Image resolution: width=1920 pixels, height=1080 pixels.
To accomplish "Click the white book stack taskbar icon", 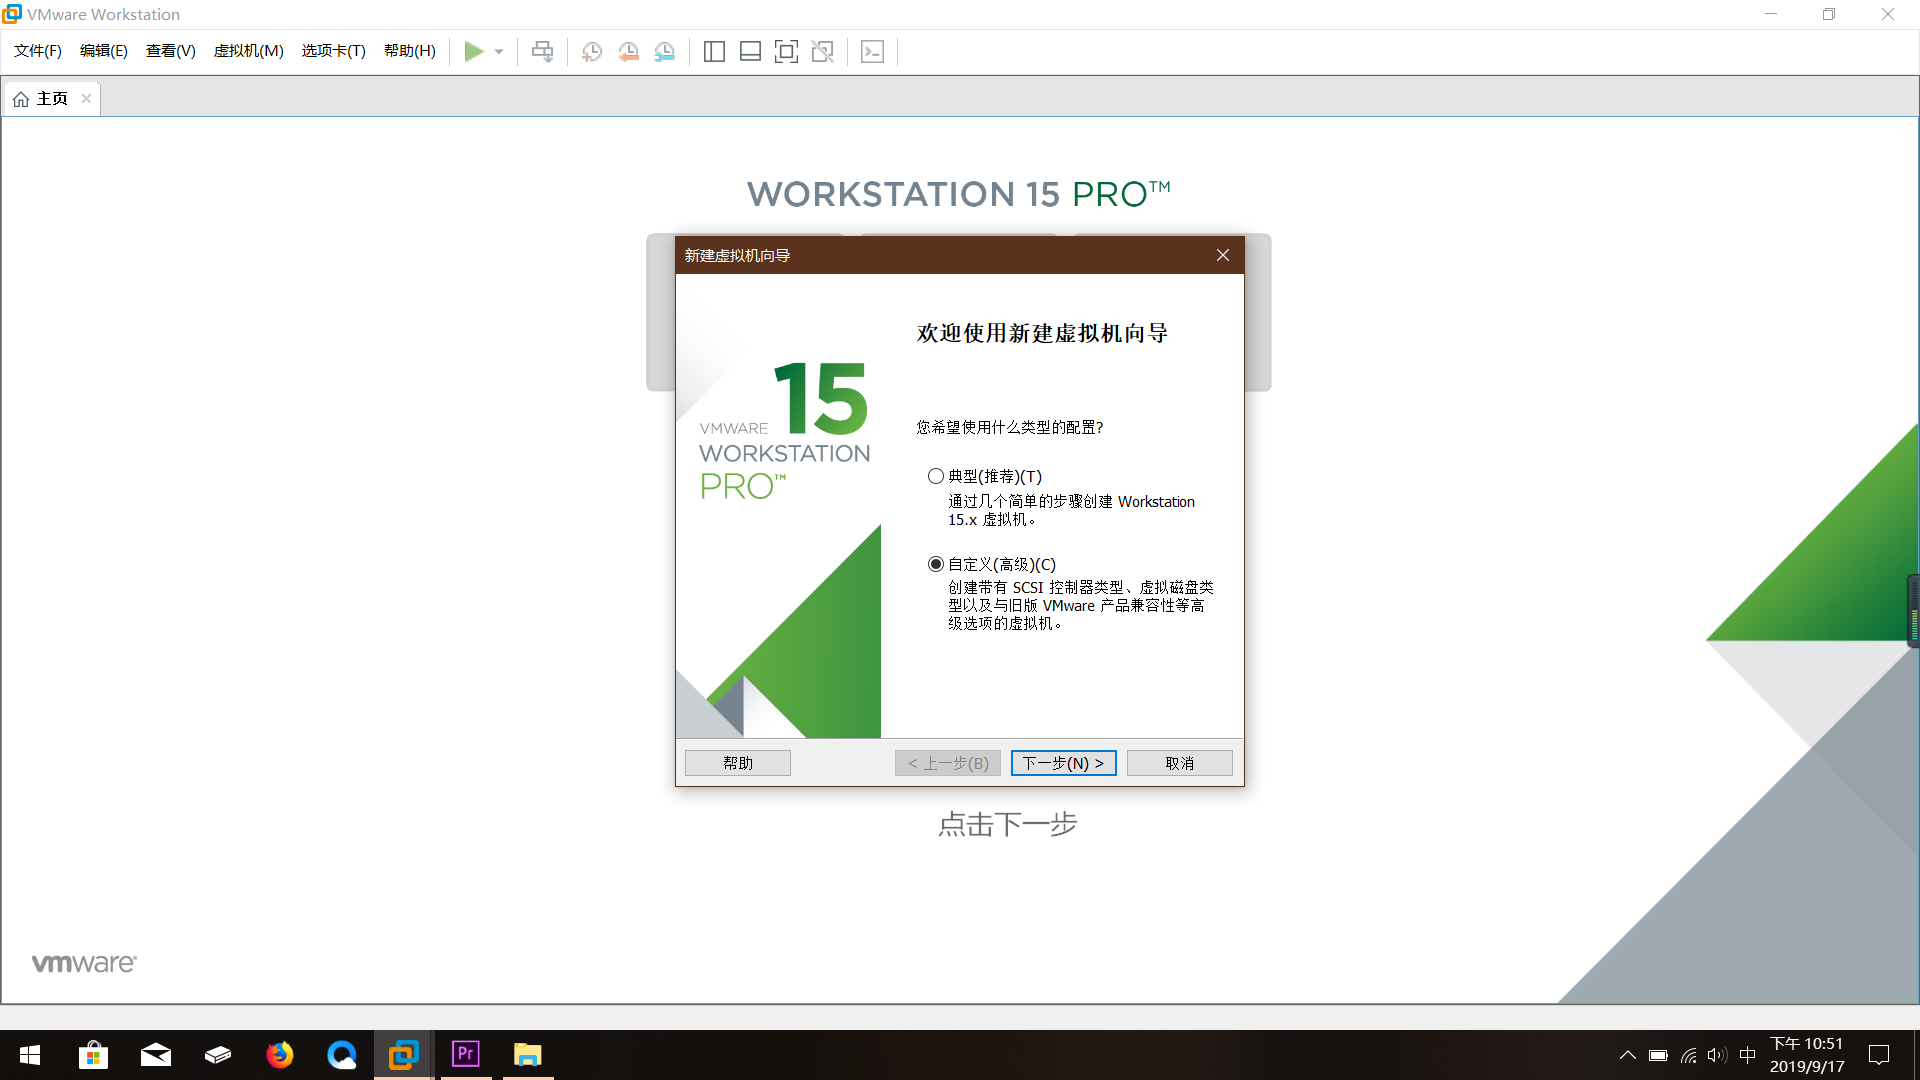I will coord(218,1055).
